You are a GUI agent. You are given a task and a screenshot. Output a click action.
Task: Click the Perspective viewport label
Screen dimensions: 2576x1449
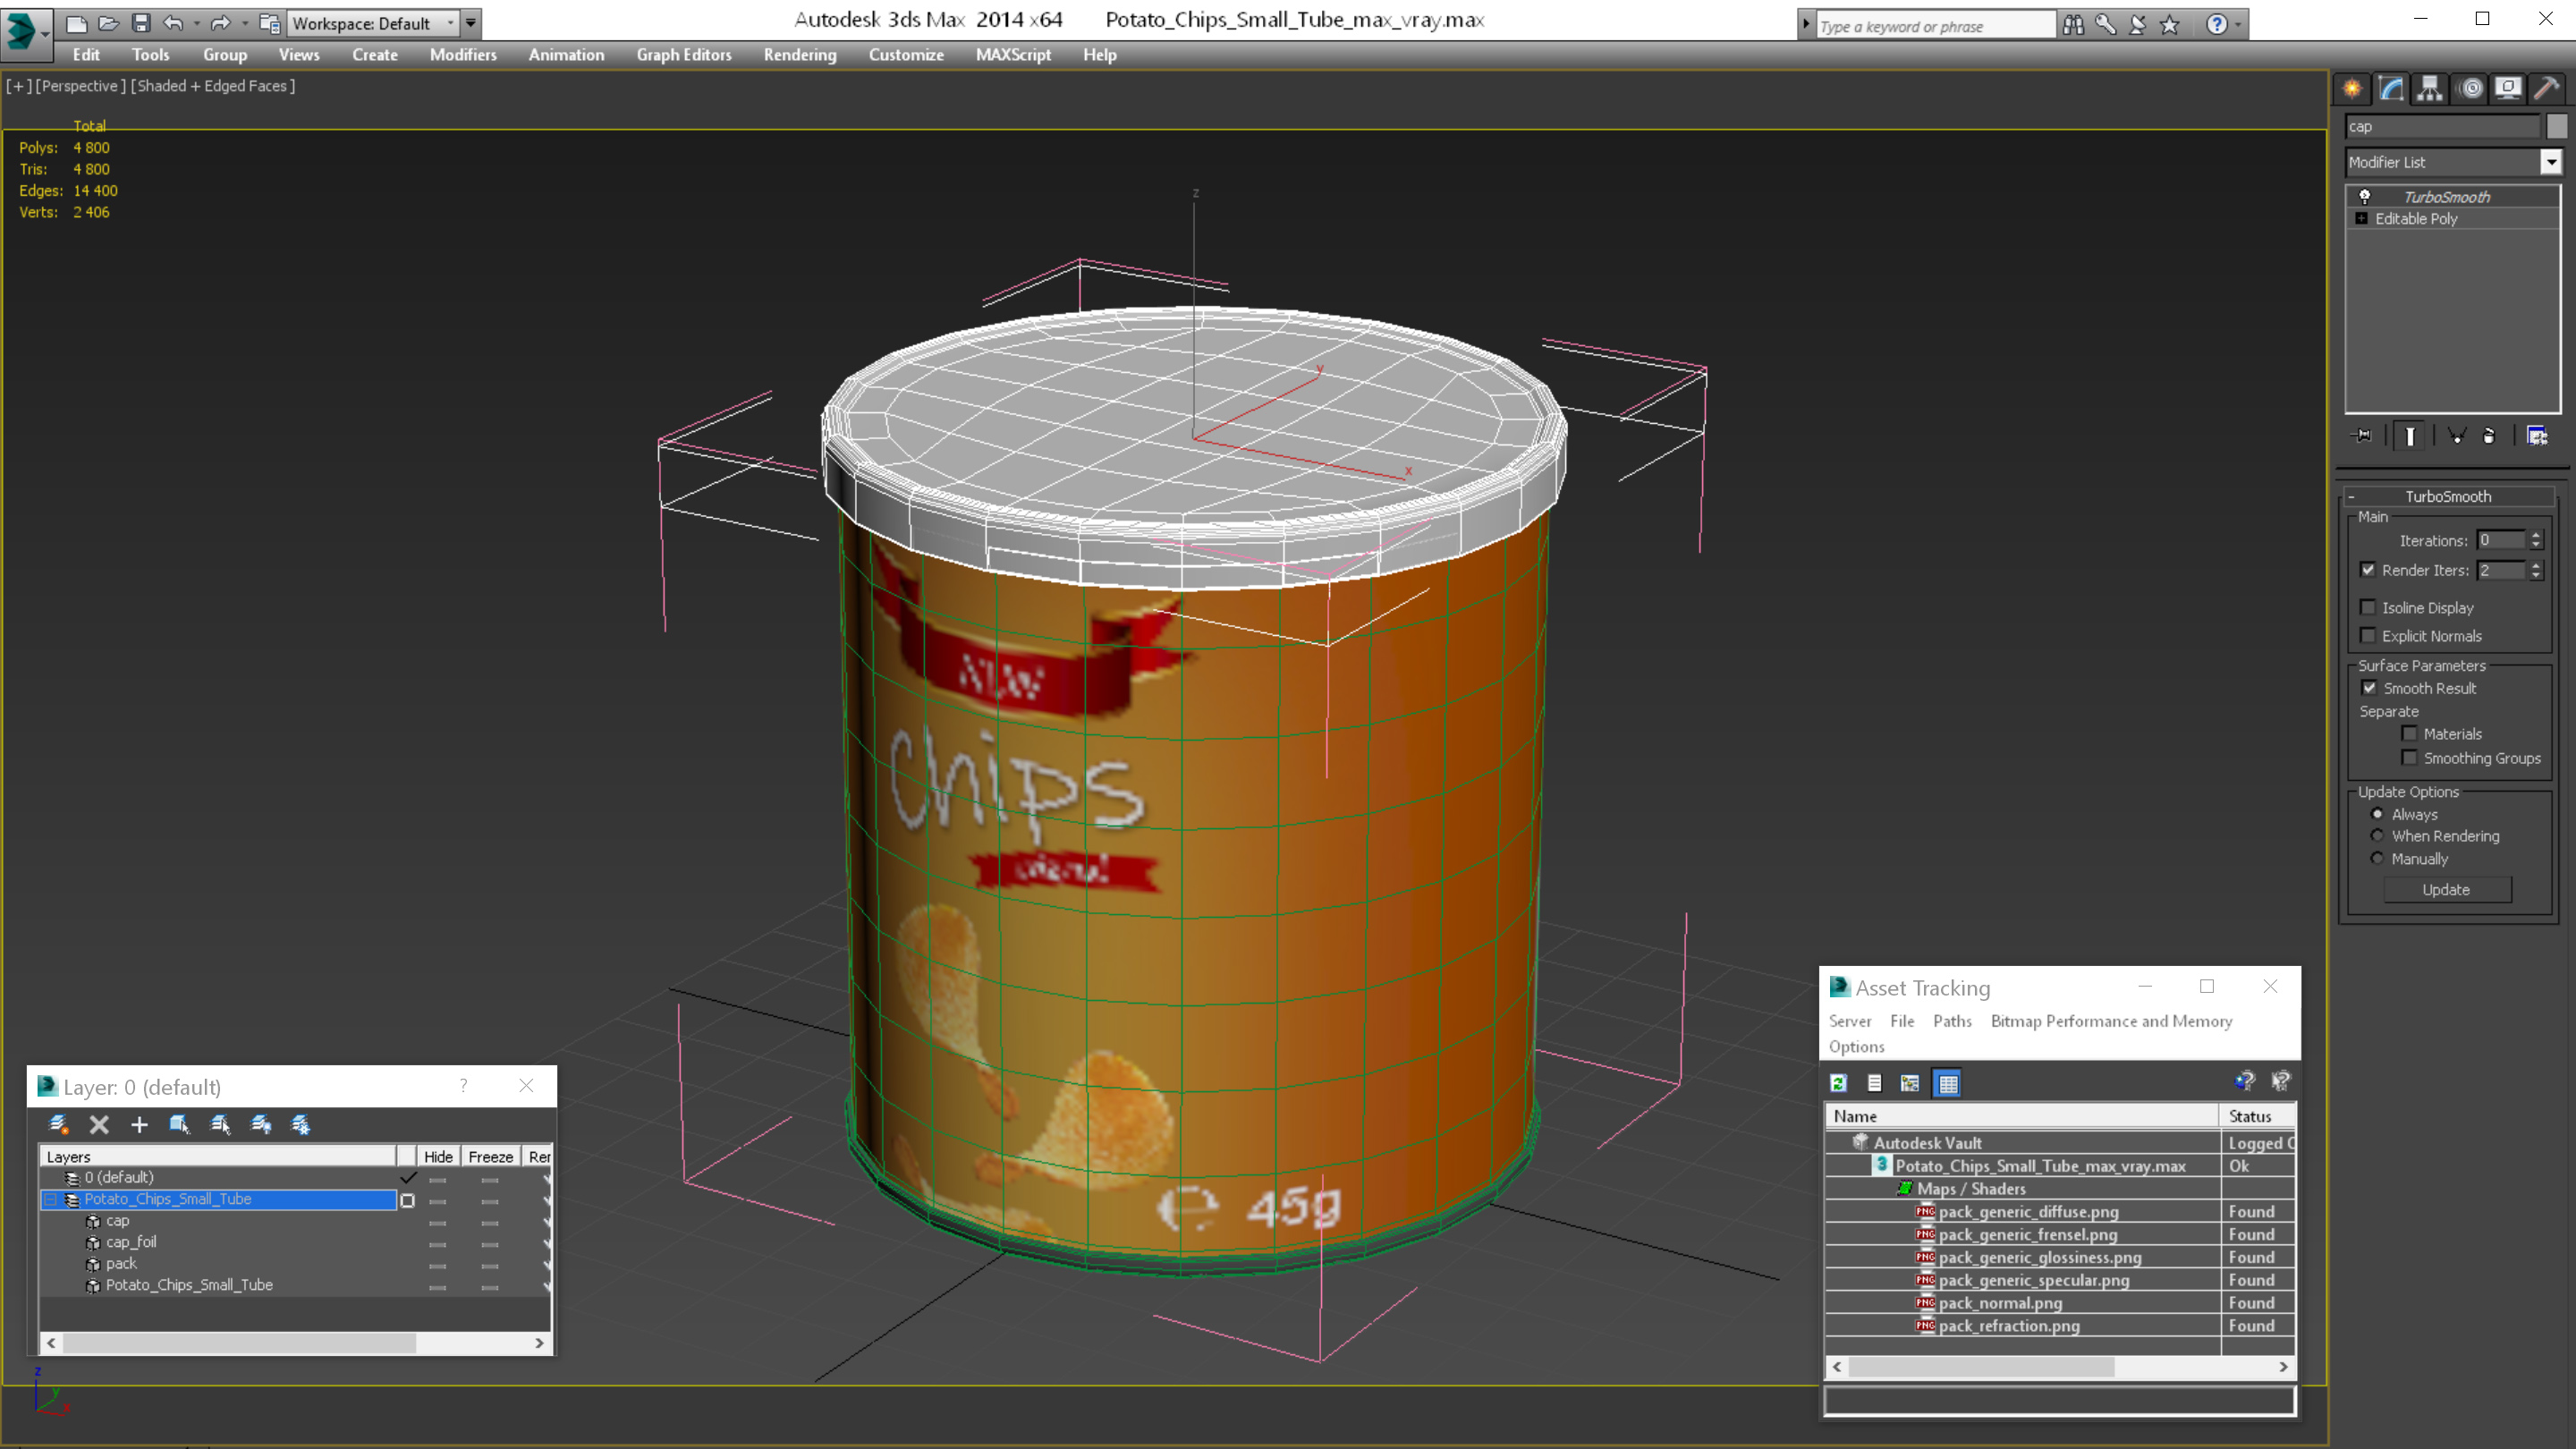81,86
